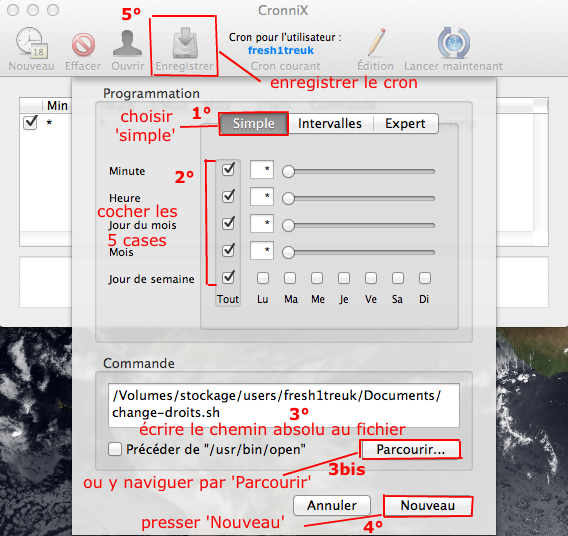Click the Parcourir... button
Image resolution: width=568 pixels, height=536 pixels.
(410, 449)
